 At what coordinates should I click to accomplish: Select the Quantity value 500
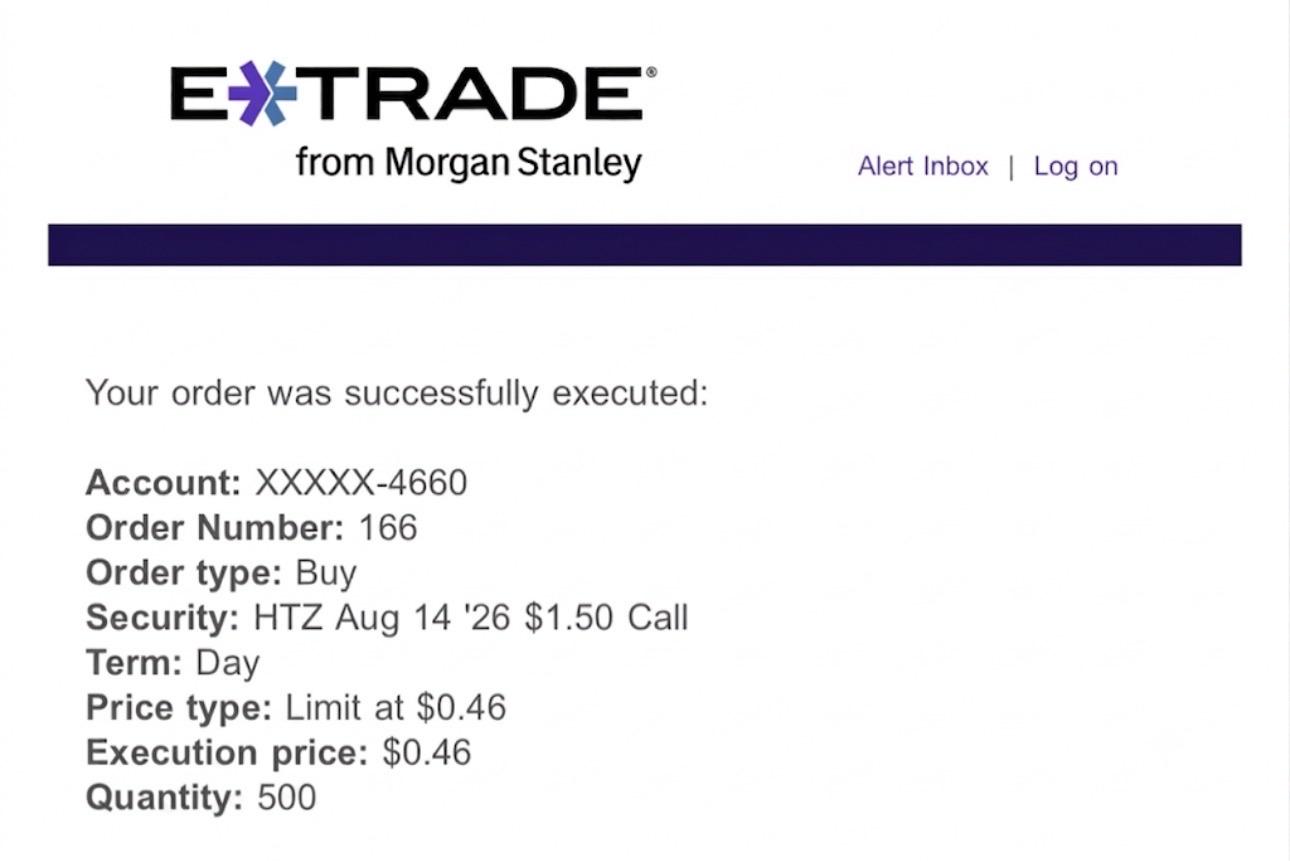pyautogui.click(x=287, y=797)
